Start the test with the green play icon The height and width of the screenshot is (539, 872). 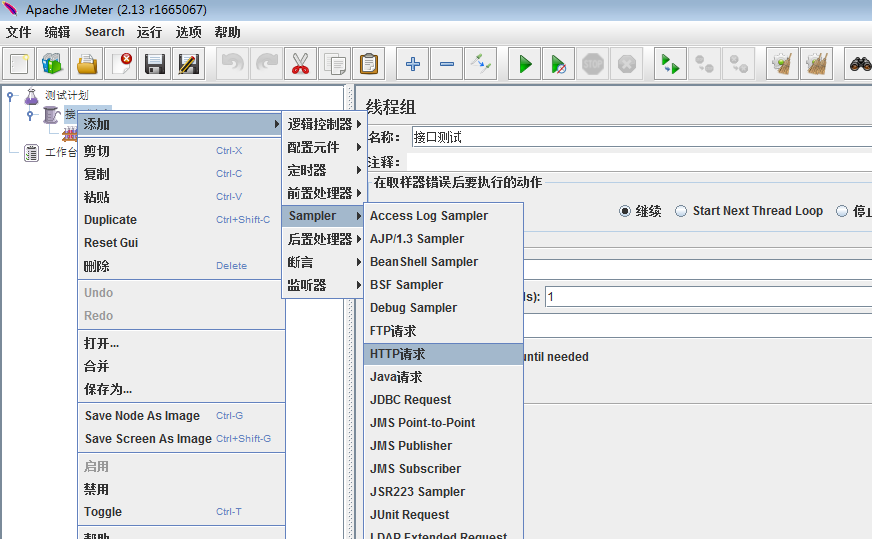pyautogui.click(x=524, y=64)
